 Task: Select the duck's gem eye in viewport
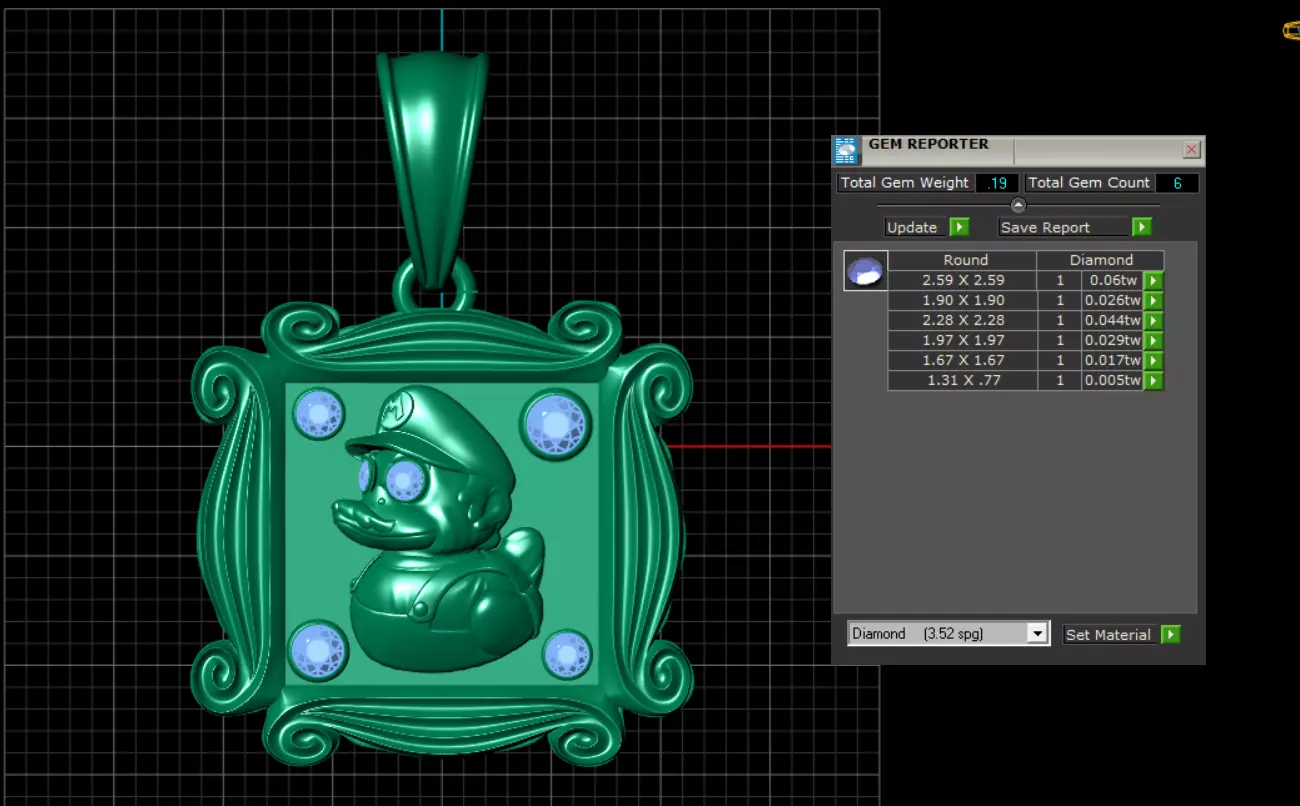pos(404,481)
